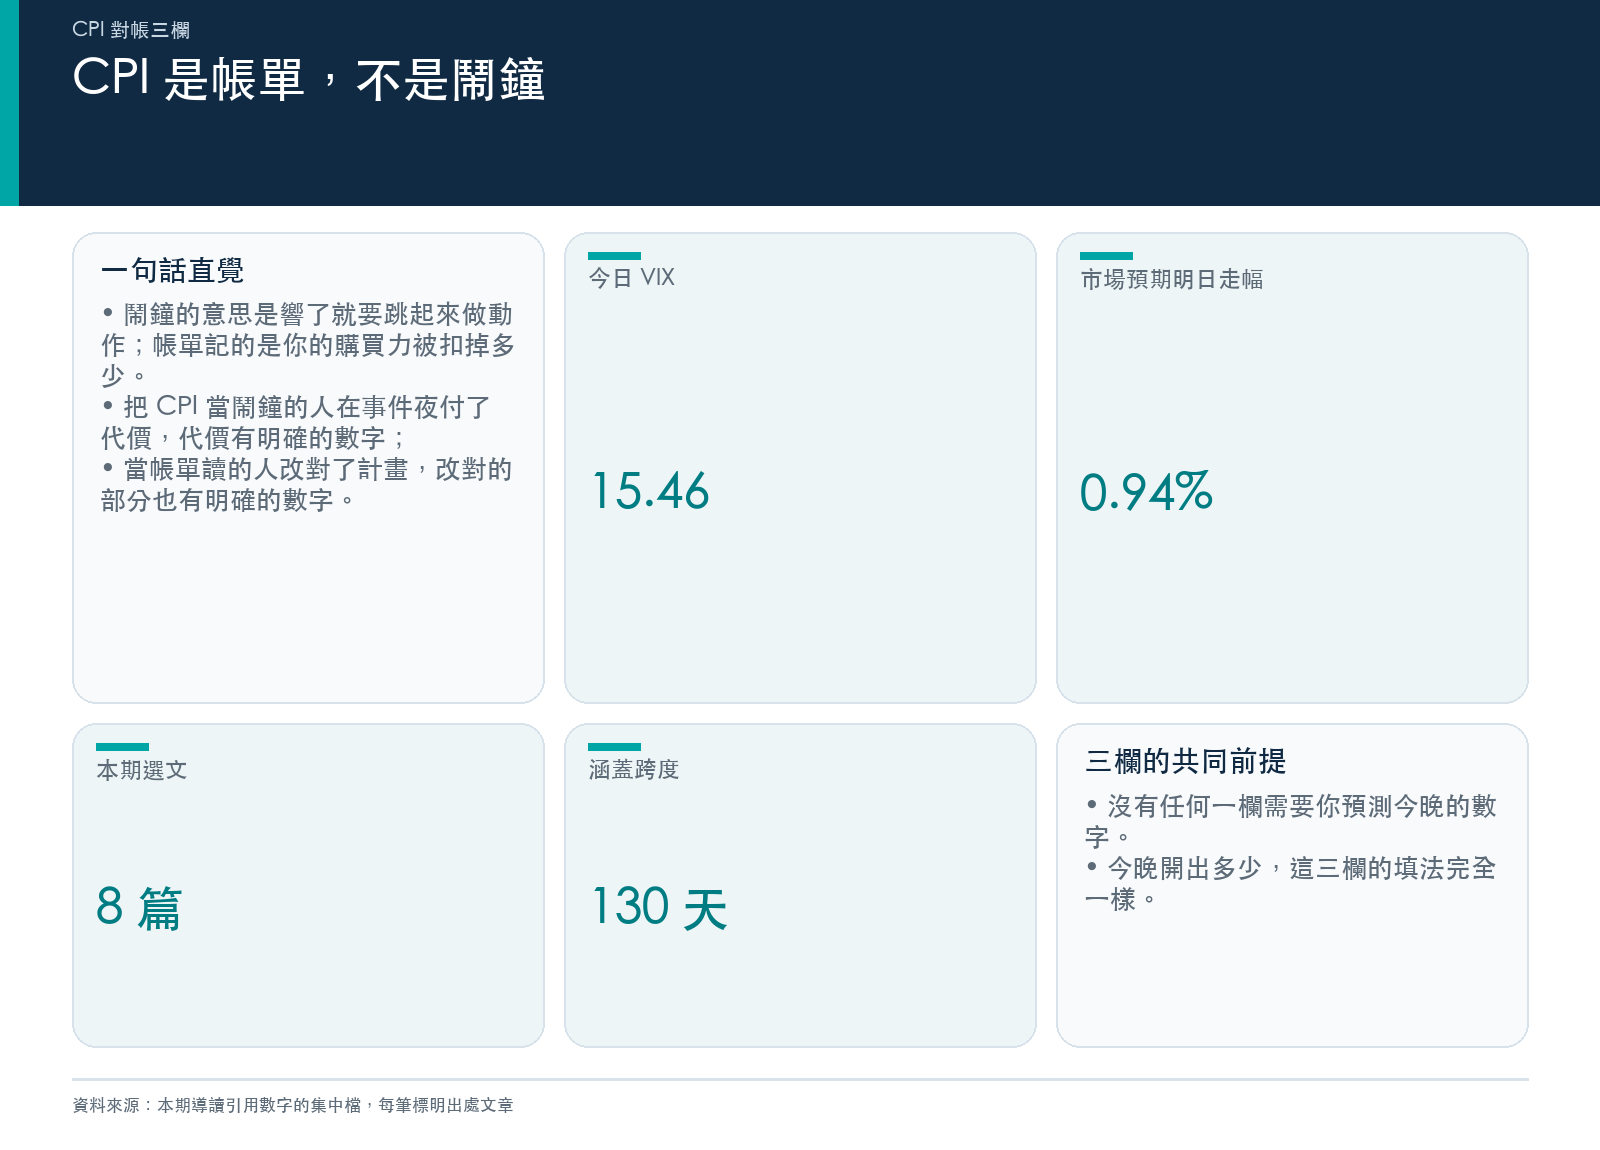Select the label '今日 VIX'
Screen dimensions: 1600x1150
pyautogui.click(x=632, y=278)
